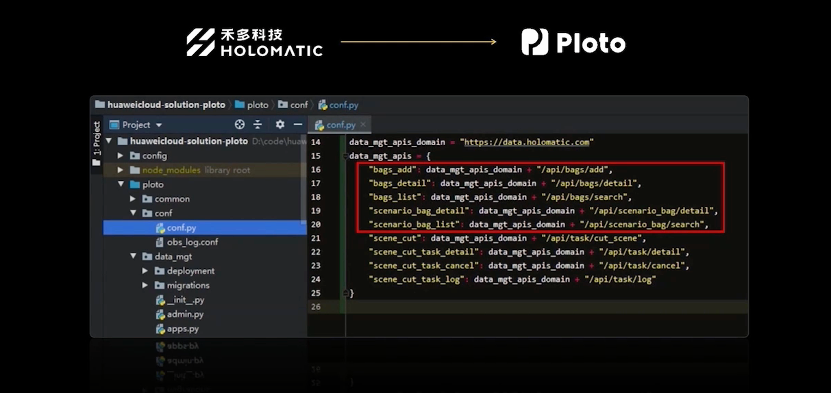Click the fold end marker on line 25

coord(345,293)
